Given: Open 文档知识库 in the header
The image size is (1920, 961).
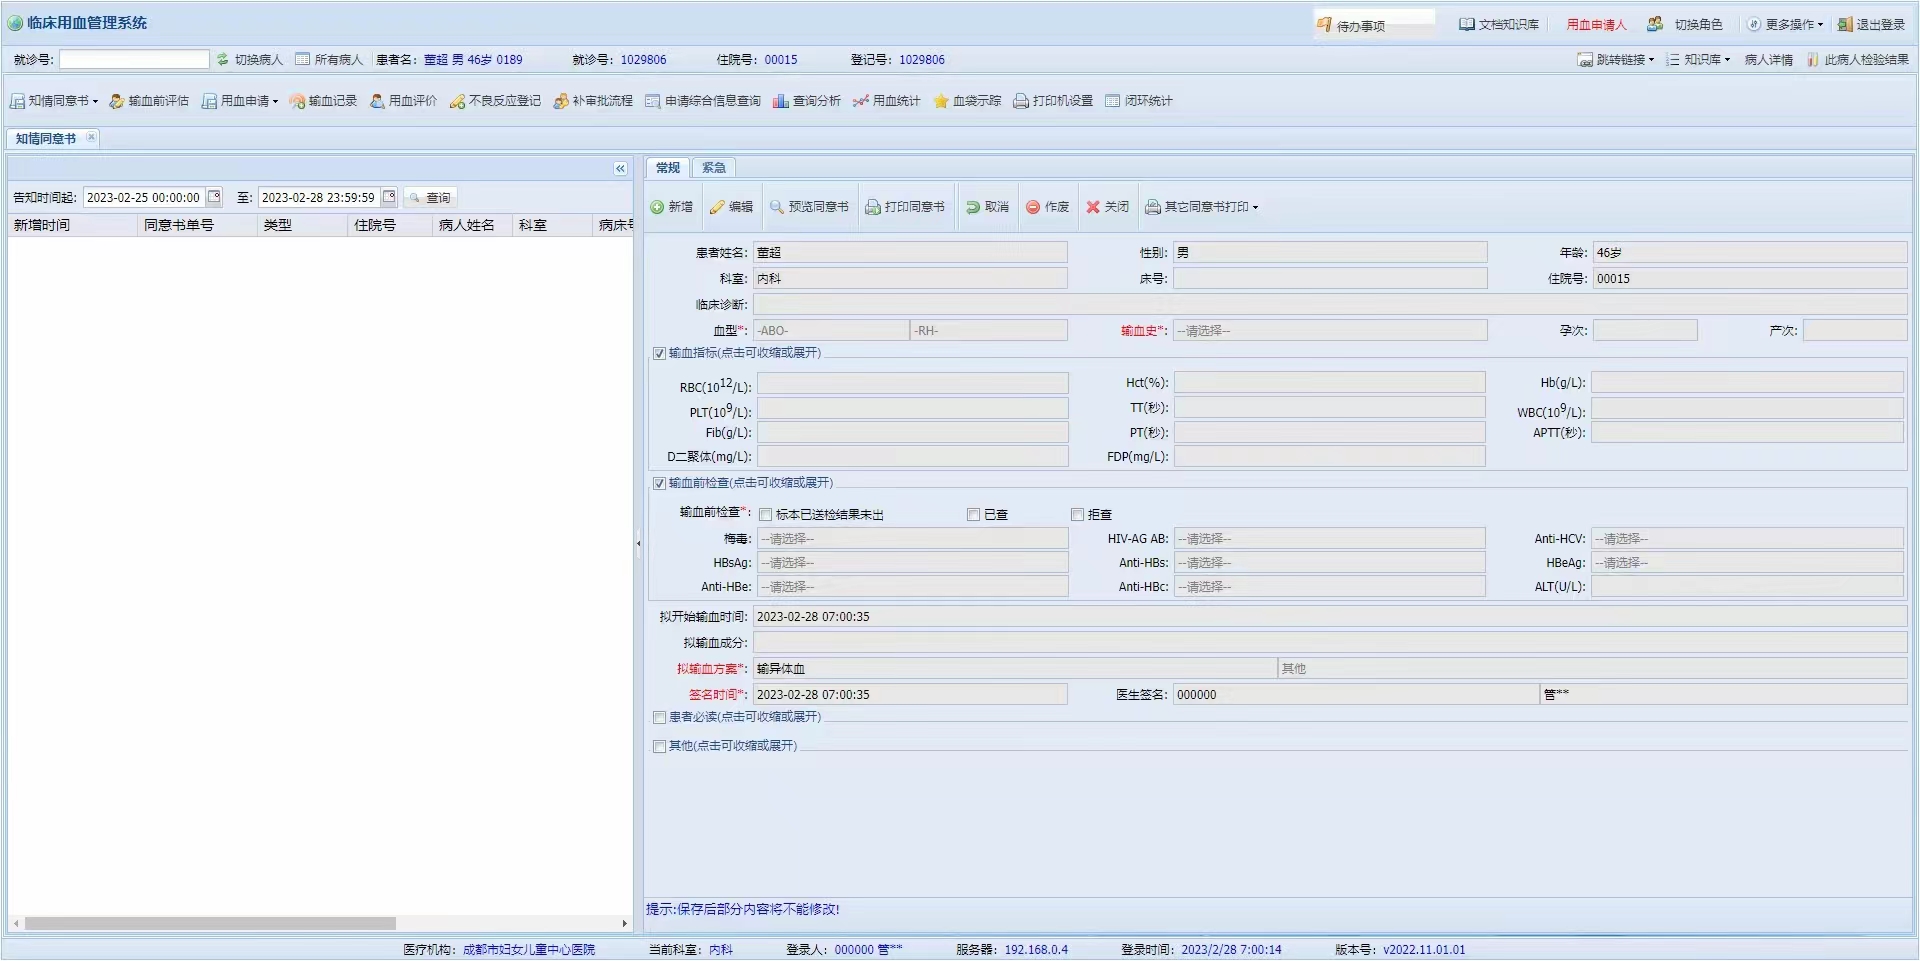Looking at the screenshot, I should 1499,25.
